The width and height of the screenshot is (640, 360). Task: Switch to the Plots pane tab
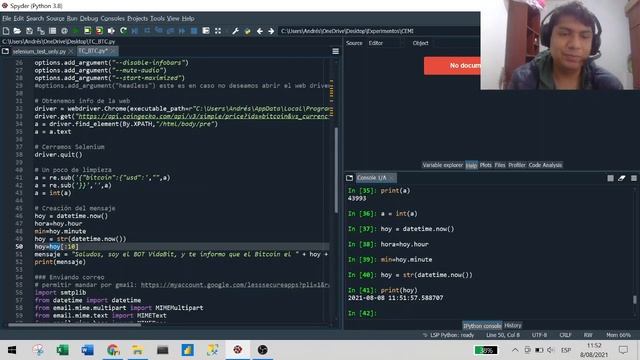coord(486,165)
